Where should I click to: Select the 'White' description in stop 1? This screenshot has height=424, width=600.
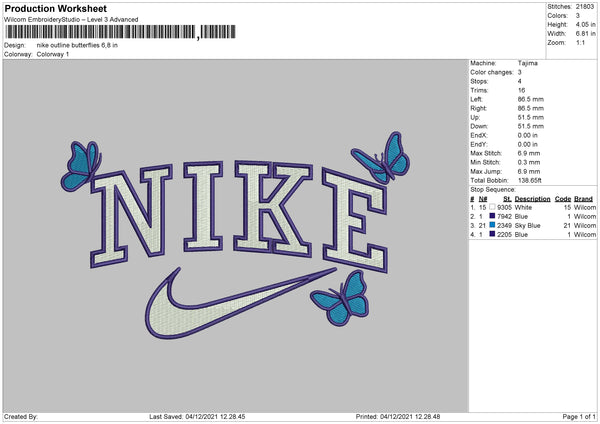523,207
